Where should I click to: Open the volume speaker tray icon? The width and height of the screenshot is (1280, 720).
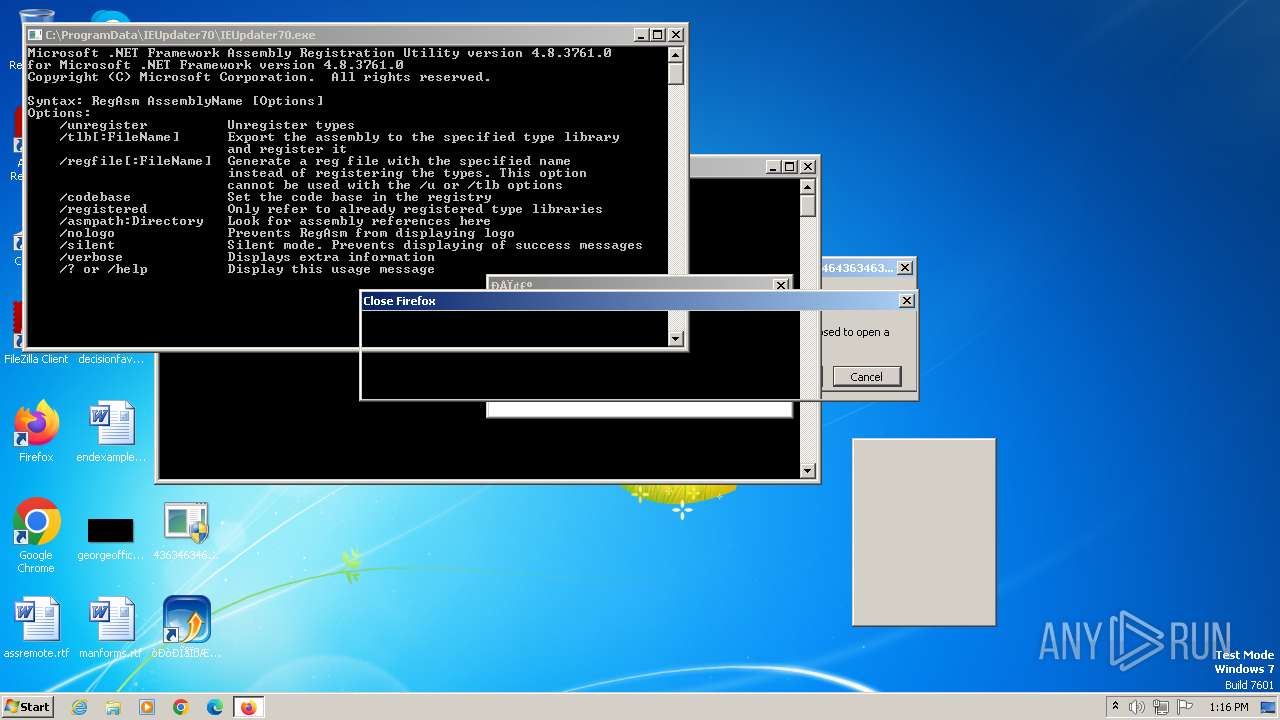tap(1137, 707)
